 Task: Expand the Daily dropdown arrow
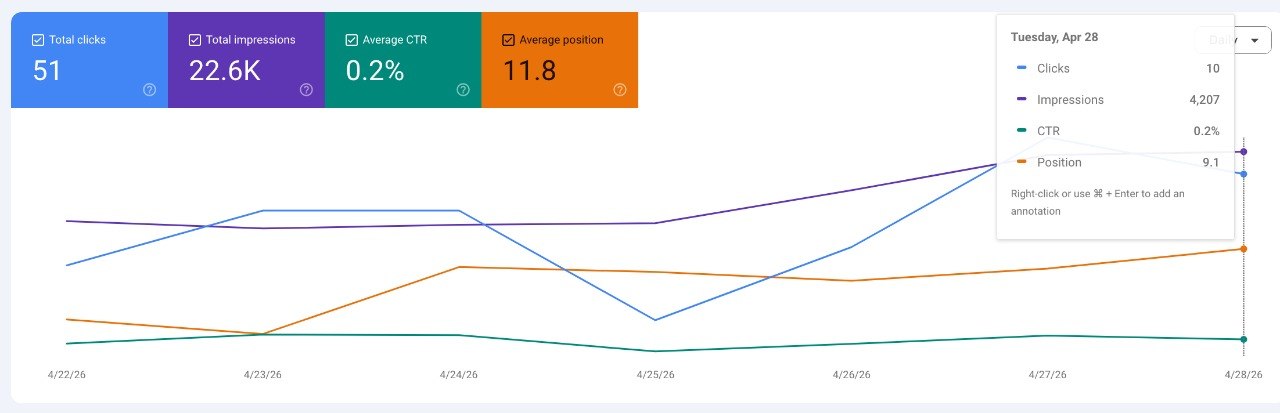coord(1254,40)
